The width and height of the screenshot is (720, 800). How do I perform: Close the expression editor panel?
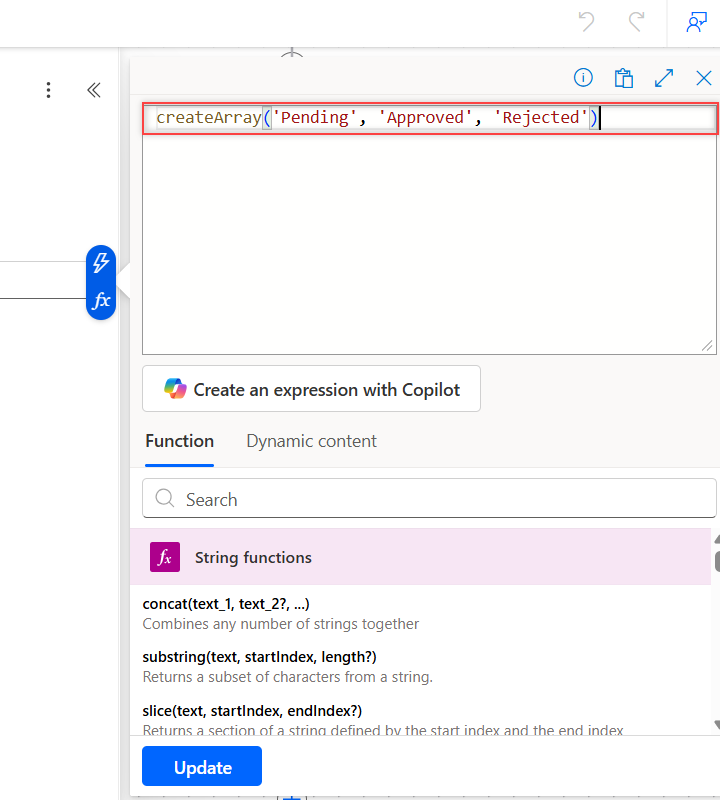(x=704, y=78)
